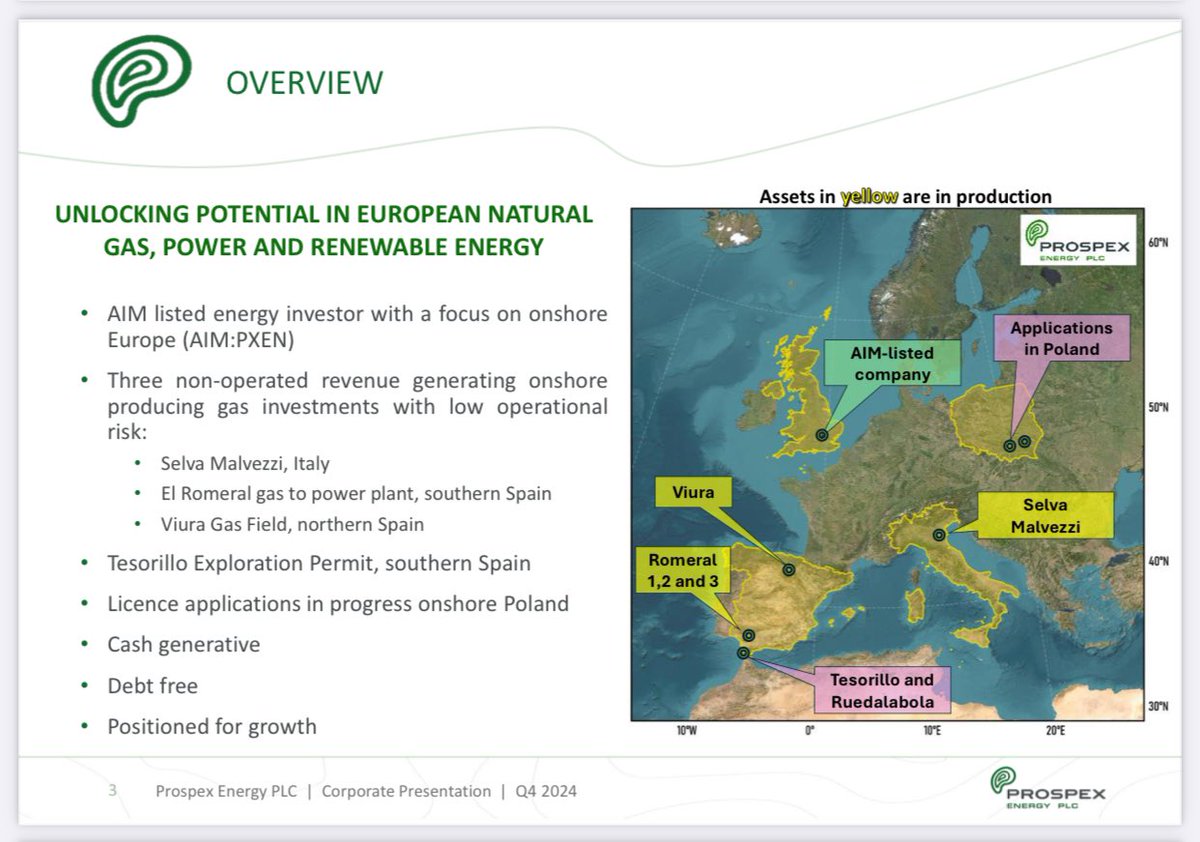
Task: Click the Tesorillo marker at Spain's southern tip
Action: pyautogui.click(x=743, y=653)
